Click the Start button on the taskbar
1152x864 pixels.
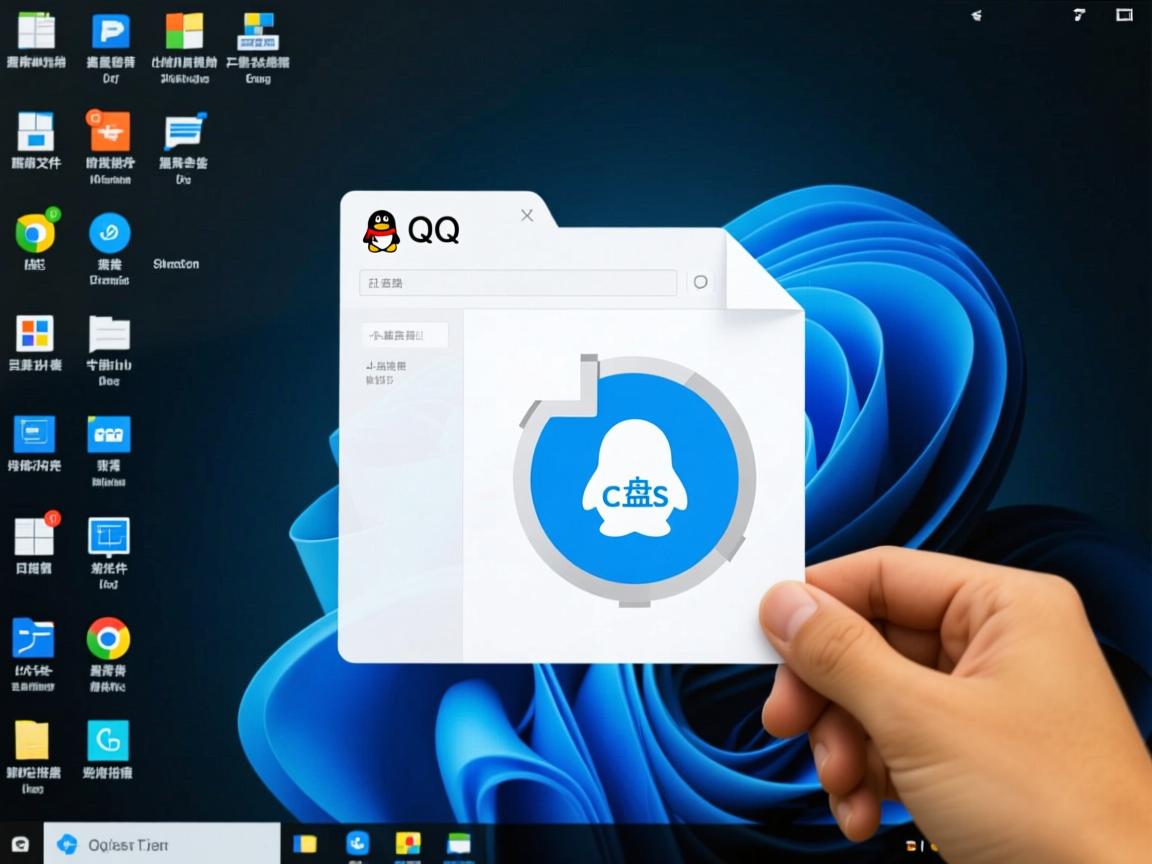[21, 844]
